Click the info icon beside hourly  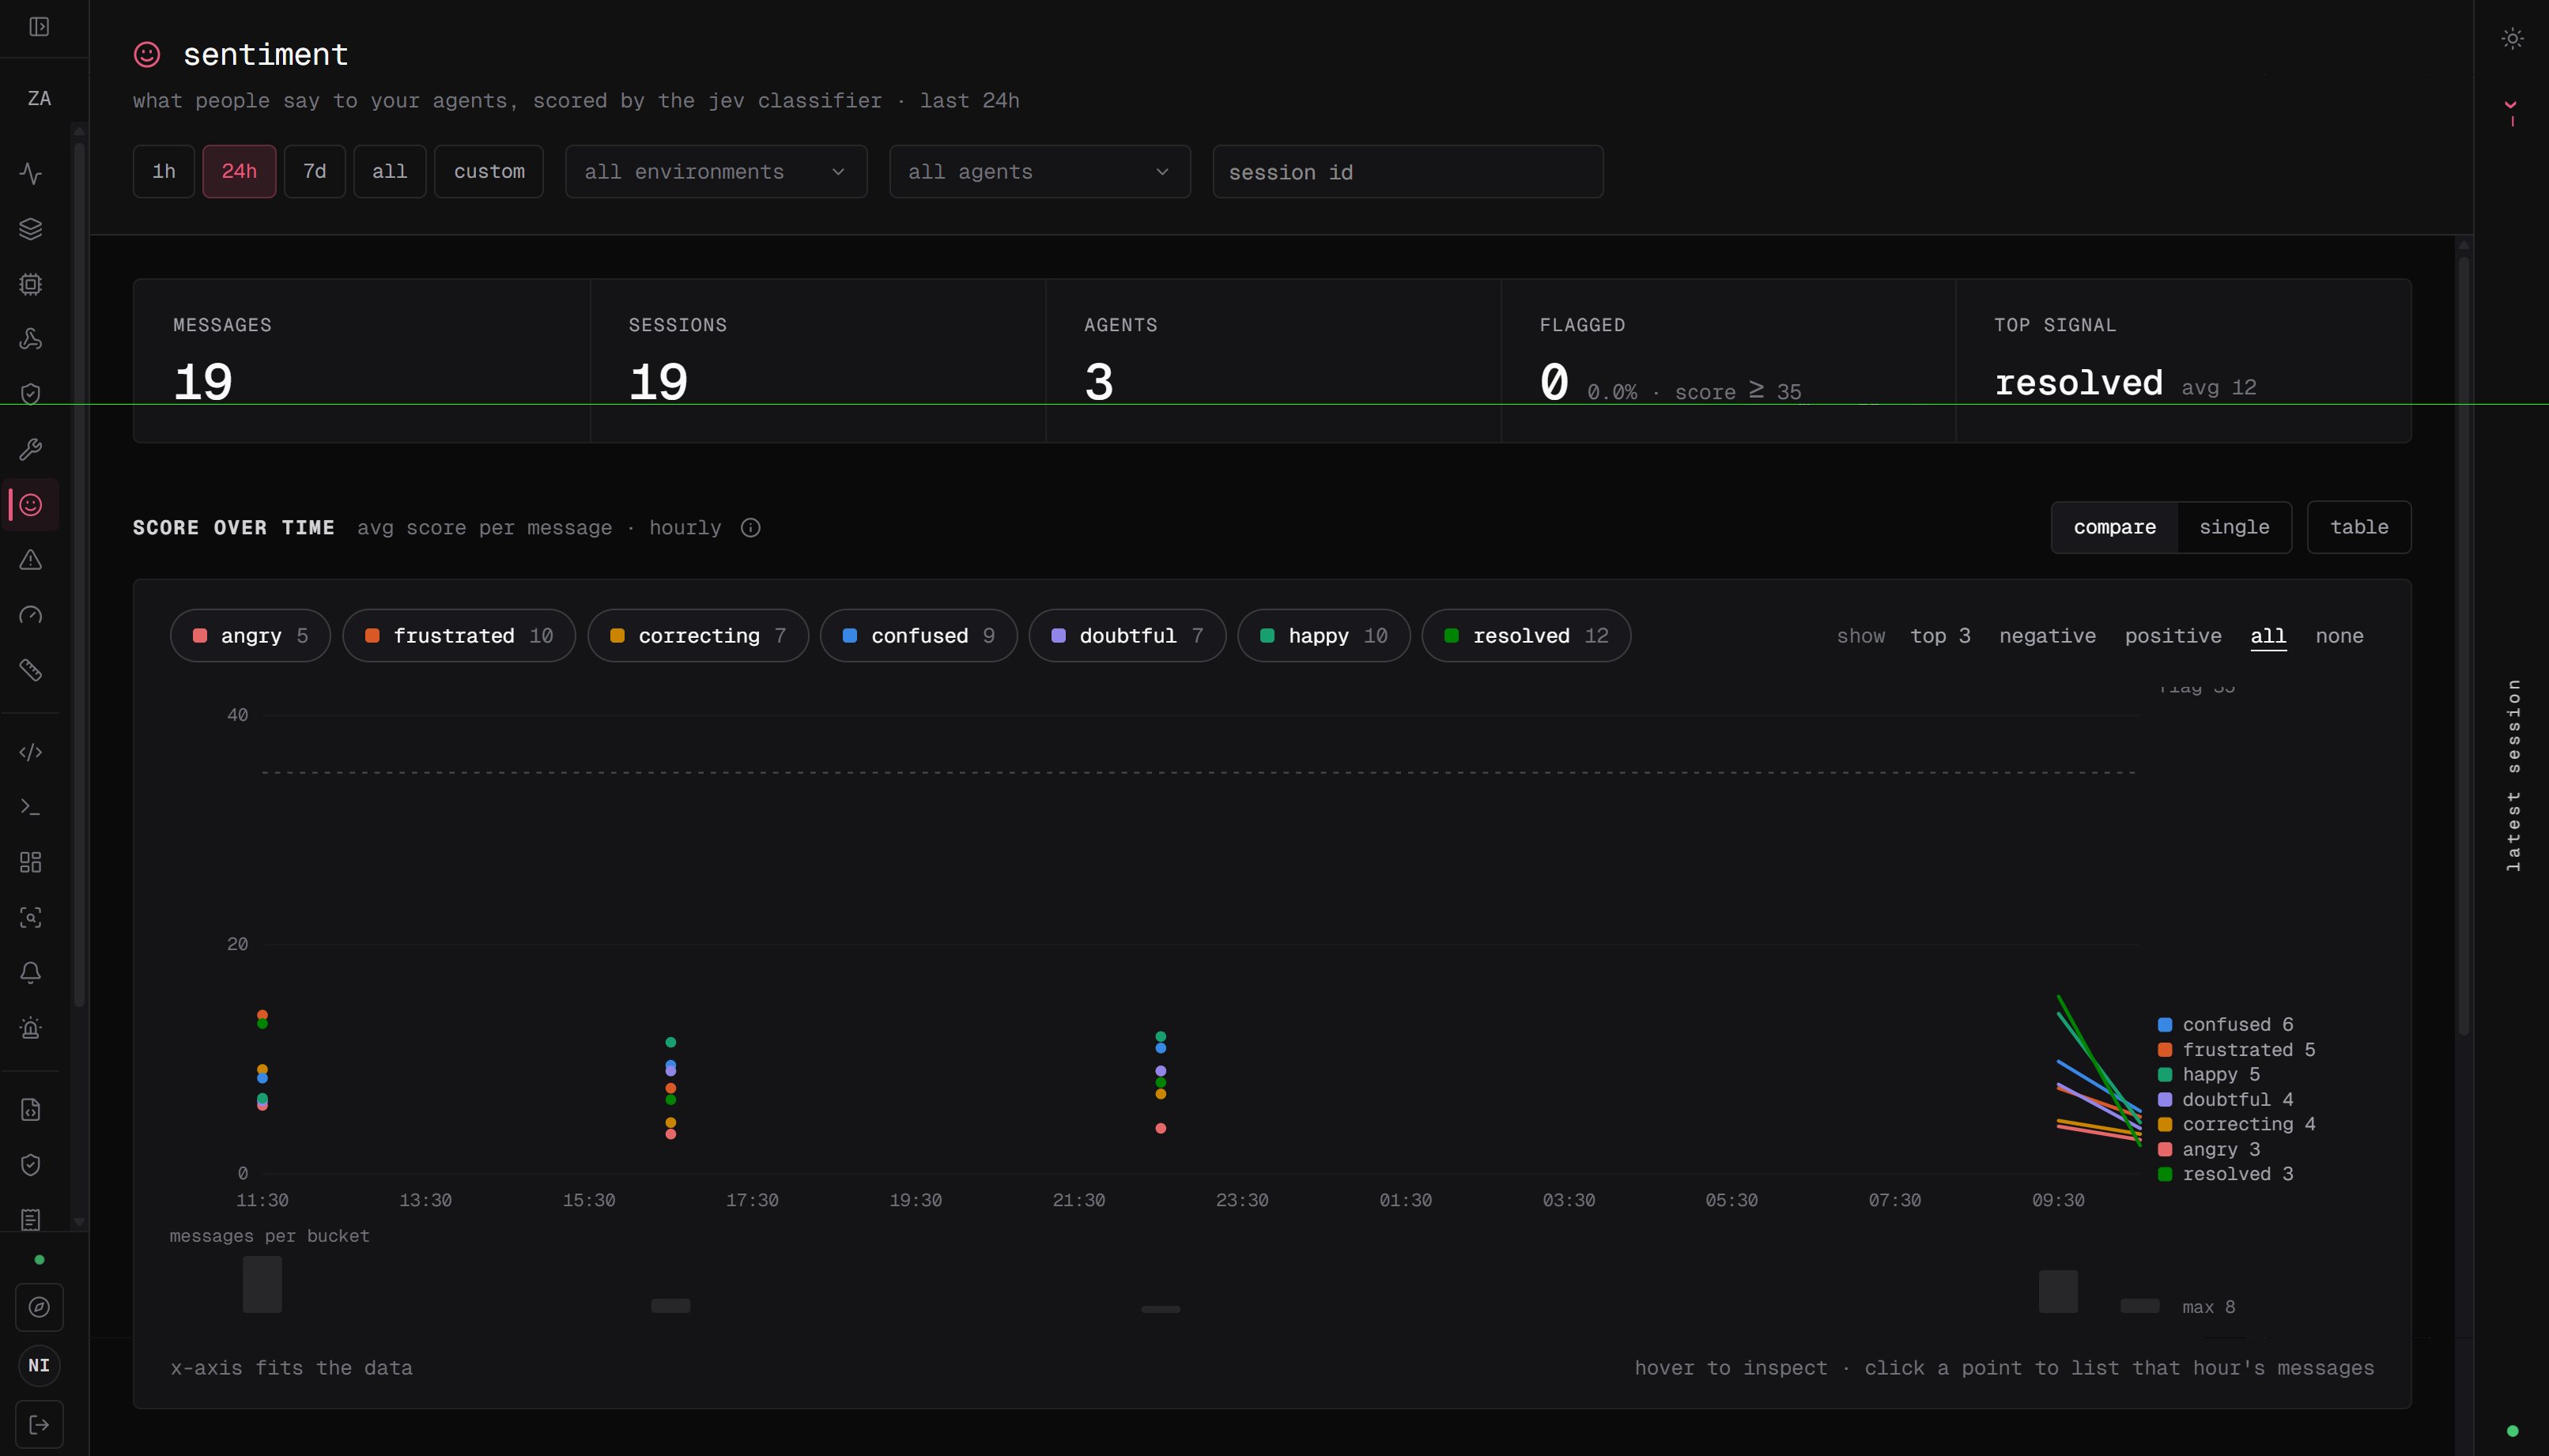750,528
